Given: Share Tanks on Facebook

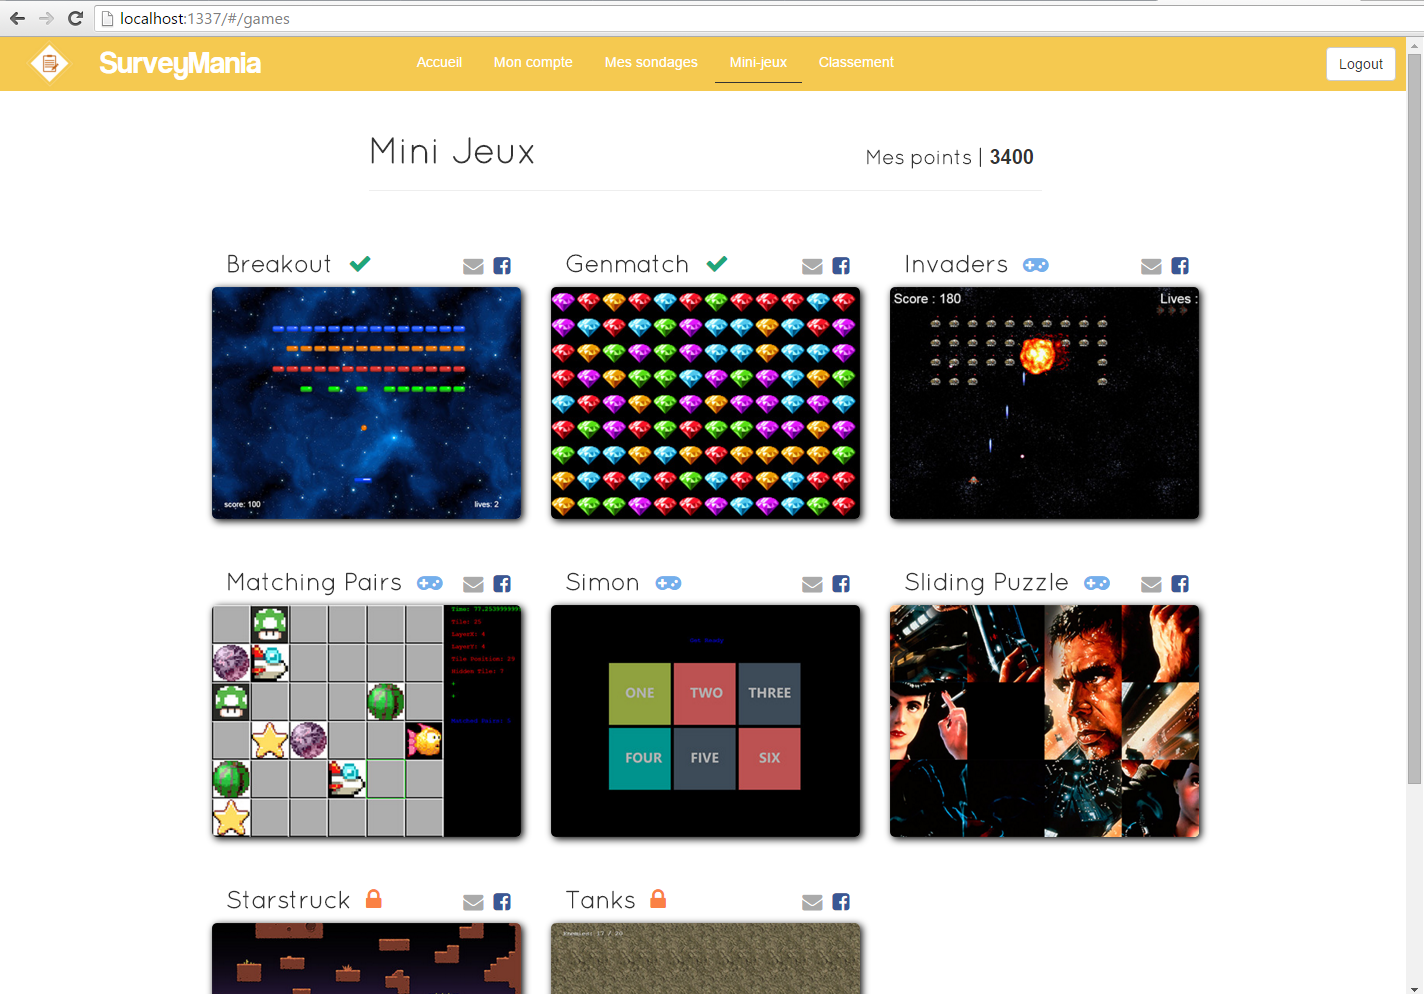Looking at the screenshot, I should point(841,902).
